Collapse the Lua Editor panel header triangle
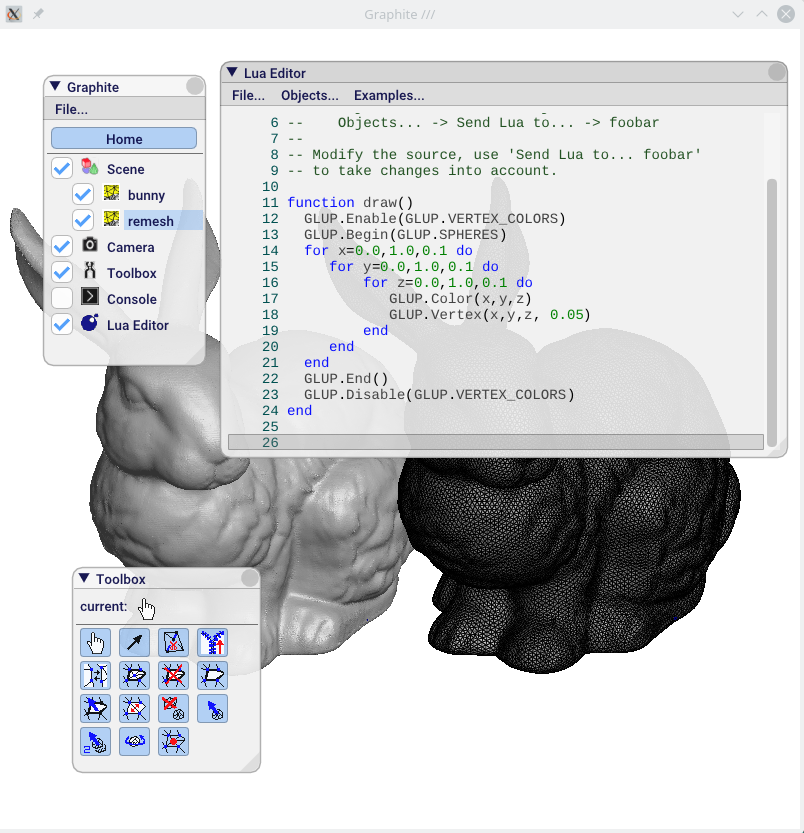 (232, 72)
